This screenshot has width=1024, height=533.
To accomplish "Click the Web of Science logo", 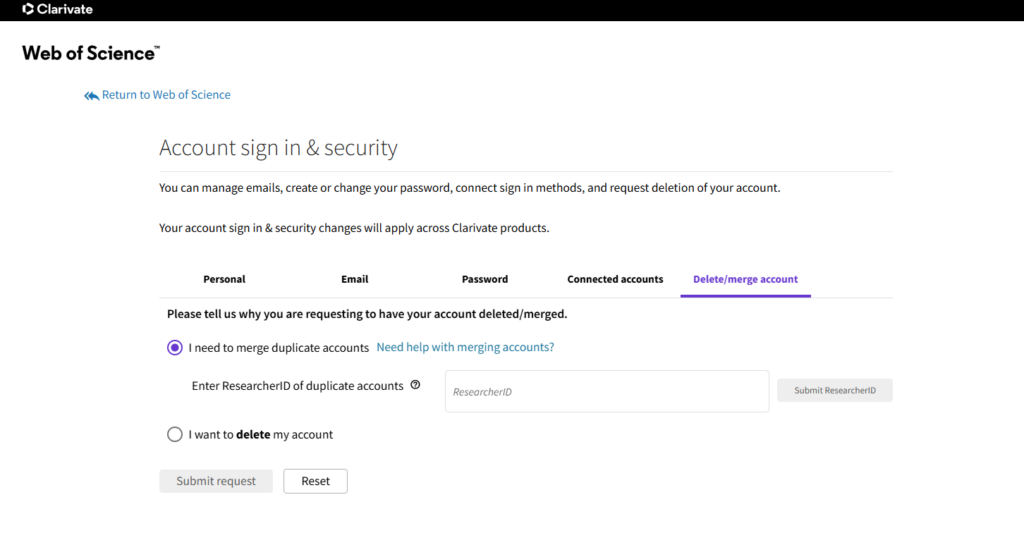I will 91,53.
